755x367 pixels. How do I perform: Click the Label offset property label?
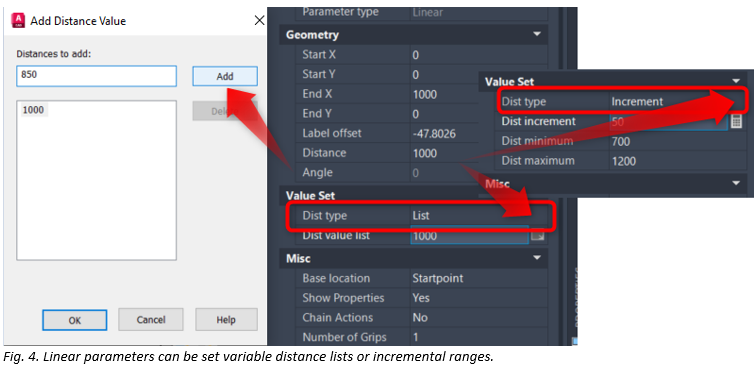pos(332,133)
